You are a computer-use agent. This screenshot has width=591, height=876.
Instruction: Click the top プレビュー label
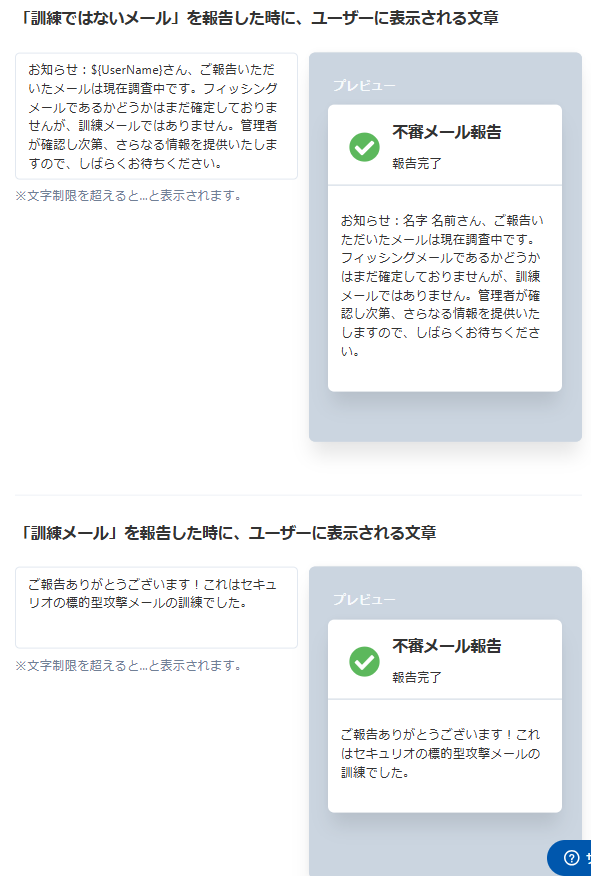tap(364, 85)
